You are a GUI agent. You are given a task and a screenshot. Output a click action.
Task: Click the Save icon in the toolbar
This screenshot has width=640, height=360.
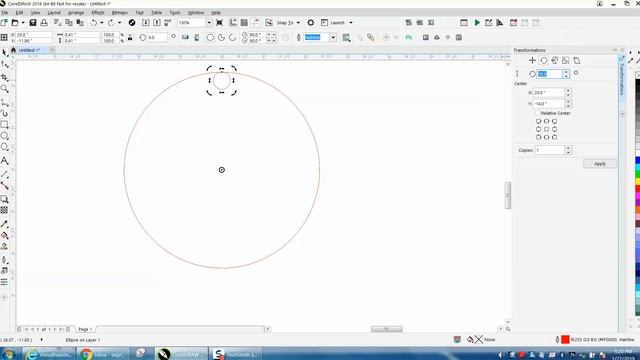point(33,23)
